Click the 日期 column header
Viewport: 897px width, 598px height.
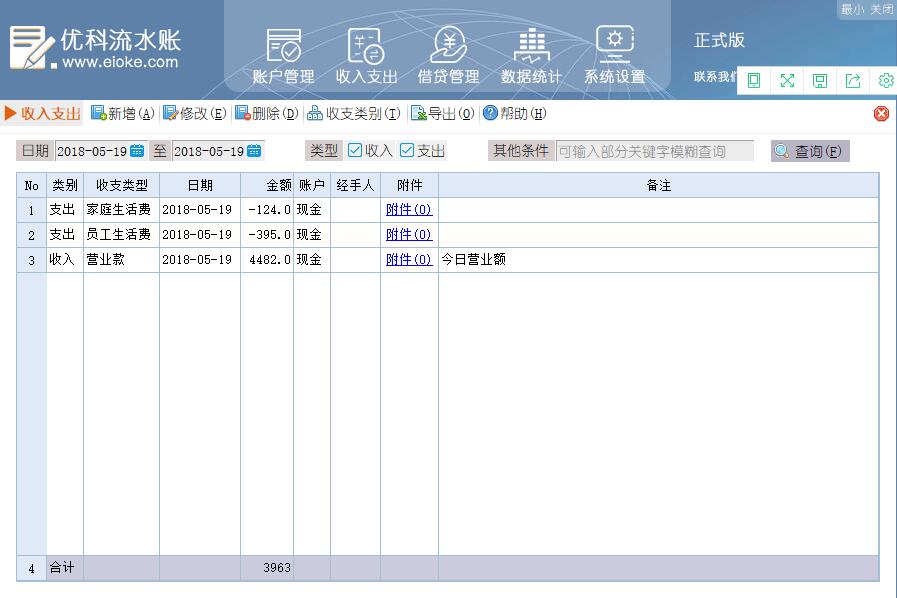tap(200, 185)
